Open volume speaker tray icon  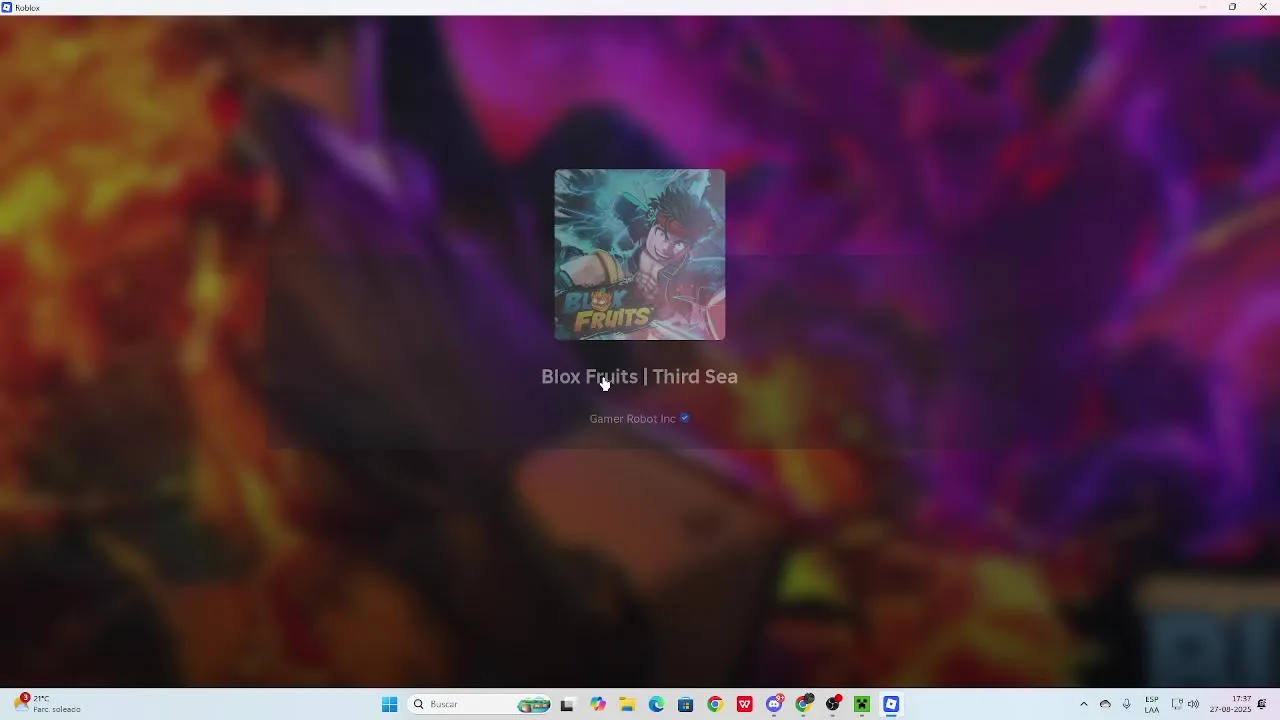point(1193,704)
